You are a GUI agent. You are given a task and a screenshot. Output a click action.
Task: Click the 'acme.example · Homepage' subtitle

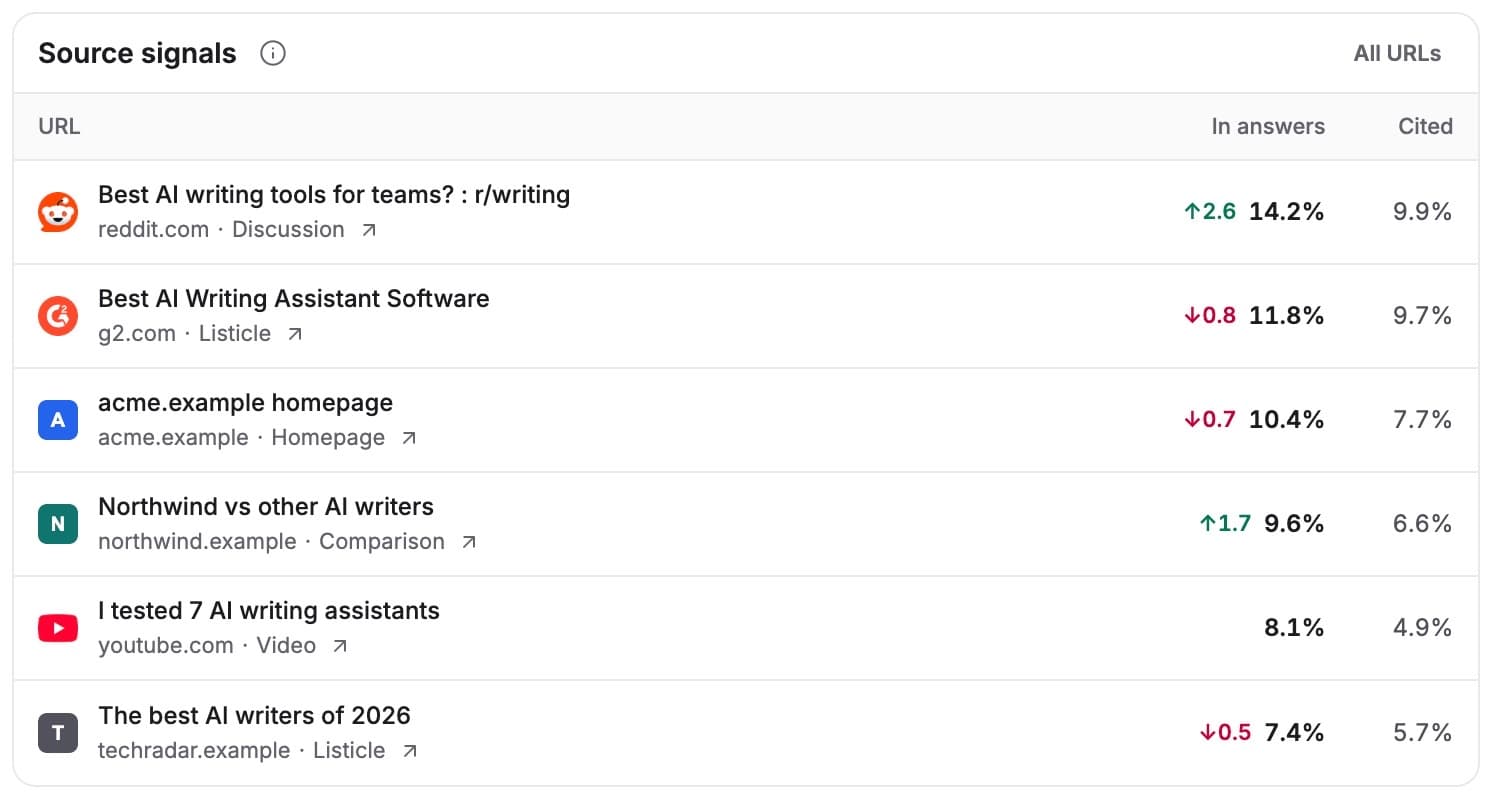pos(241,438)
